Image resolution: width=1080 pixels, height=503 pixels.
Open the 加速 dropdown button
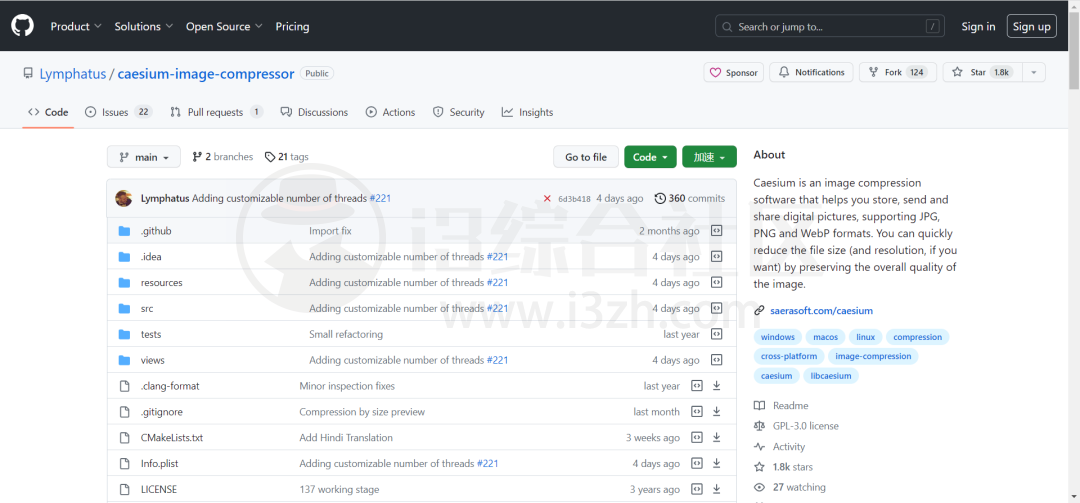tap(709, 157)
